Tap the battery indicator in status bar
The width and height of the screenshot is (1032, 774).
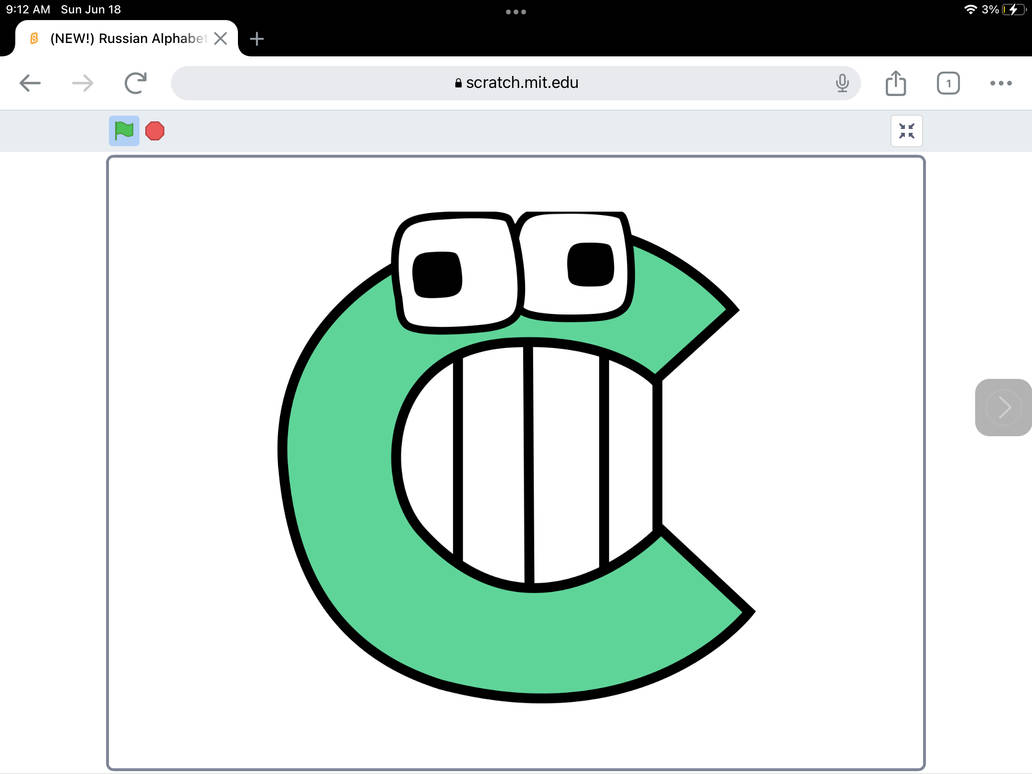[x=1014, y=9]
